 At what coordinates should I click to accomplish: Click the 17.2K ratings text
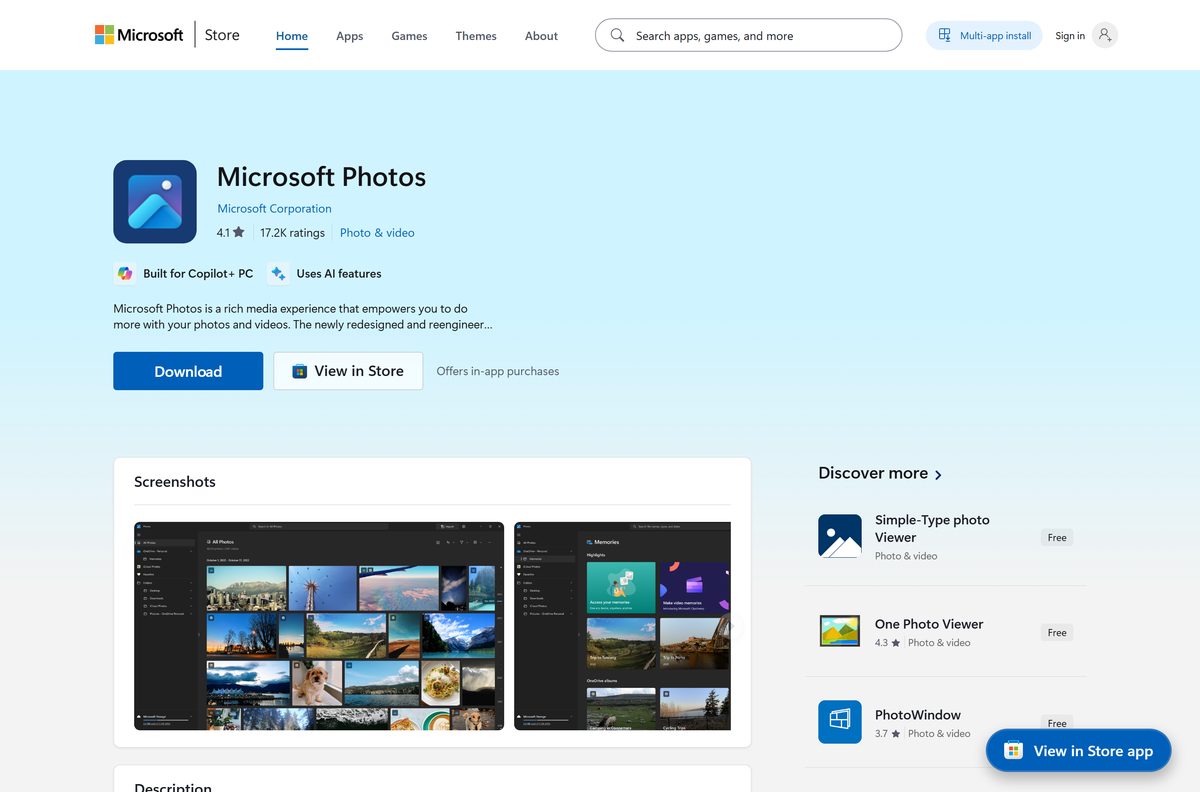click(292, 233)
